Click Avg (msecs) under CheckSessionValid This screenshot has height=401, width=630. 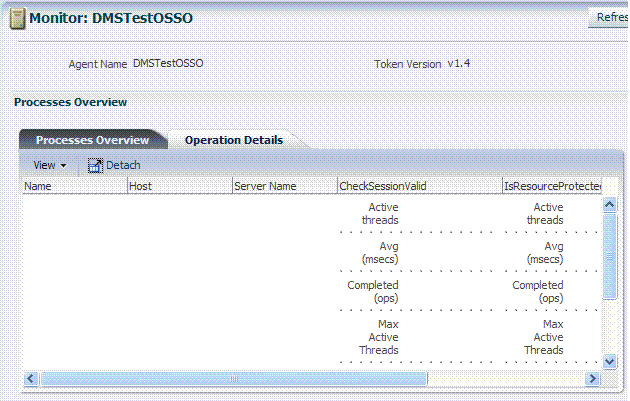pos(380,253)
